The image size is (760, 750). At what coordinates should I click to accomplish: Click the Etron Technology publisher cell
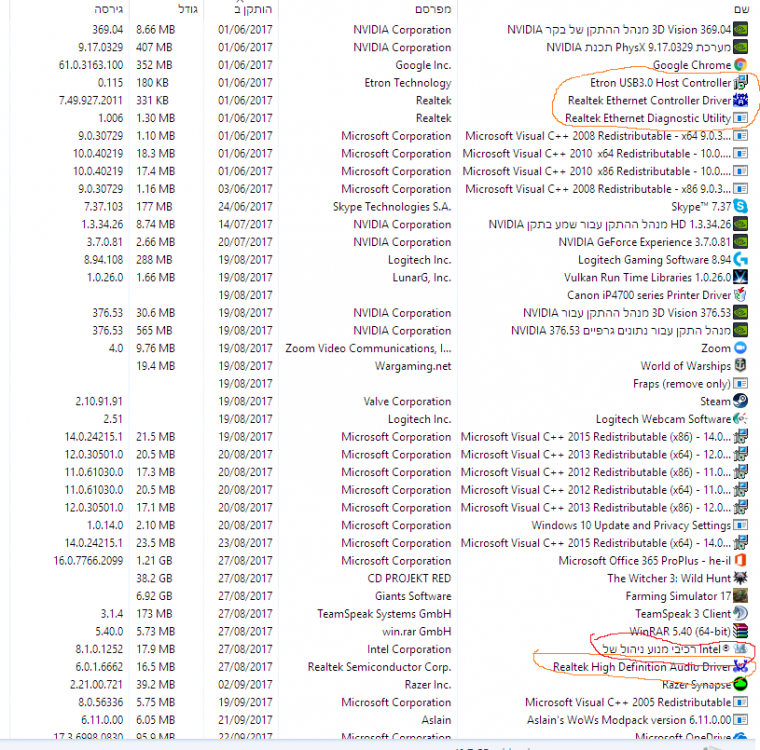tap(408, 83)
